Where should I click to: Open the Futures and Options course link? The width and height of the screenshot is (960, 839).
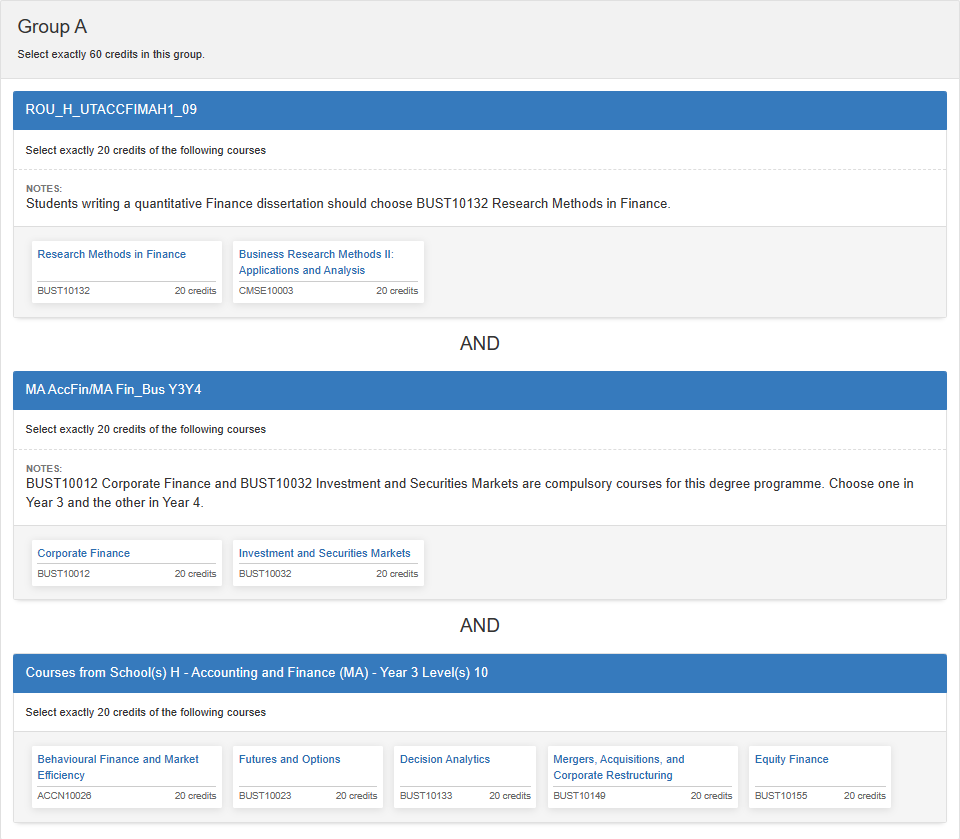(289, 759)
